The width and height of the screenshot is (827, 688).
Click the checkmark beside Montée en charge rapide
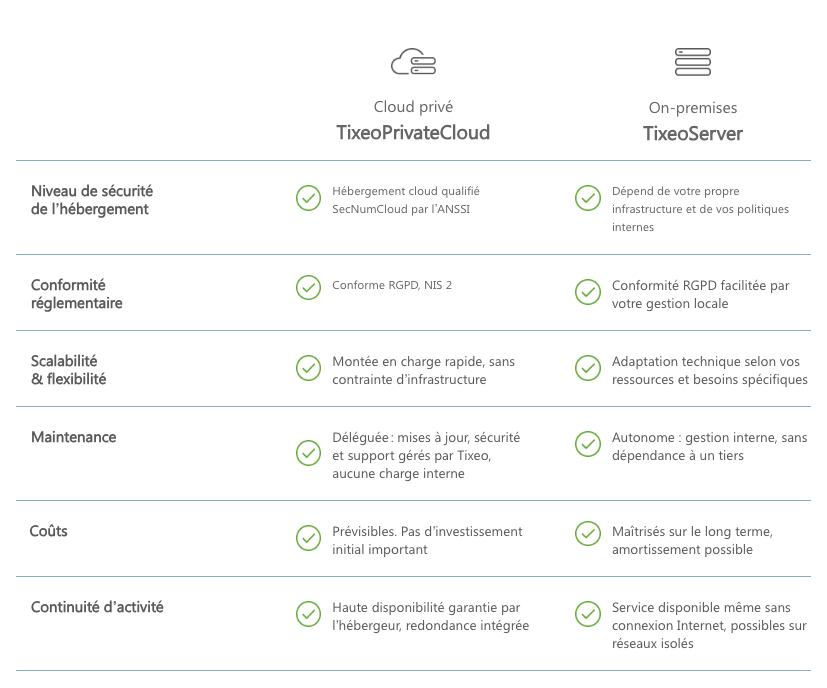pos(308,368)
